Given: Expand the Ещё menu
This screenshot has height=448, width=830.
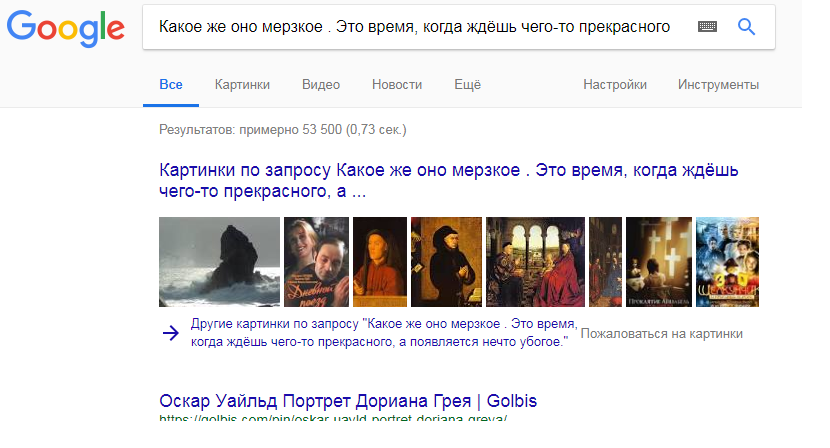Looking at the screenshot, I should click(467, 85).
